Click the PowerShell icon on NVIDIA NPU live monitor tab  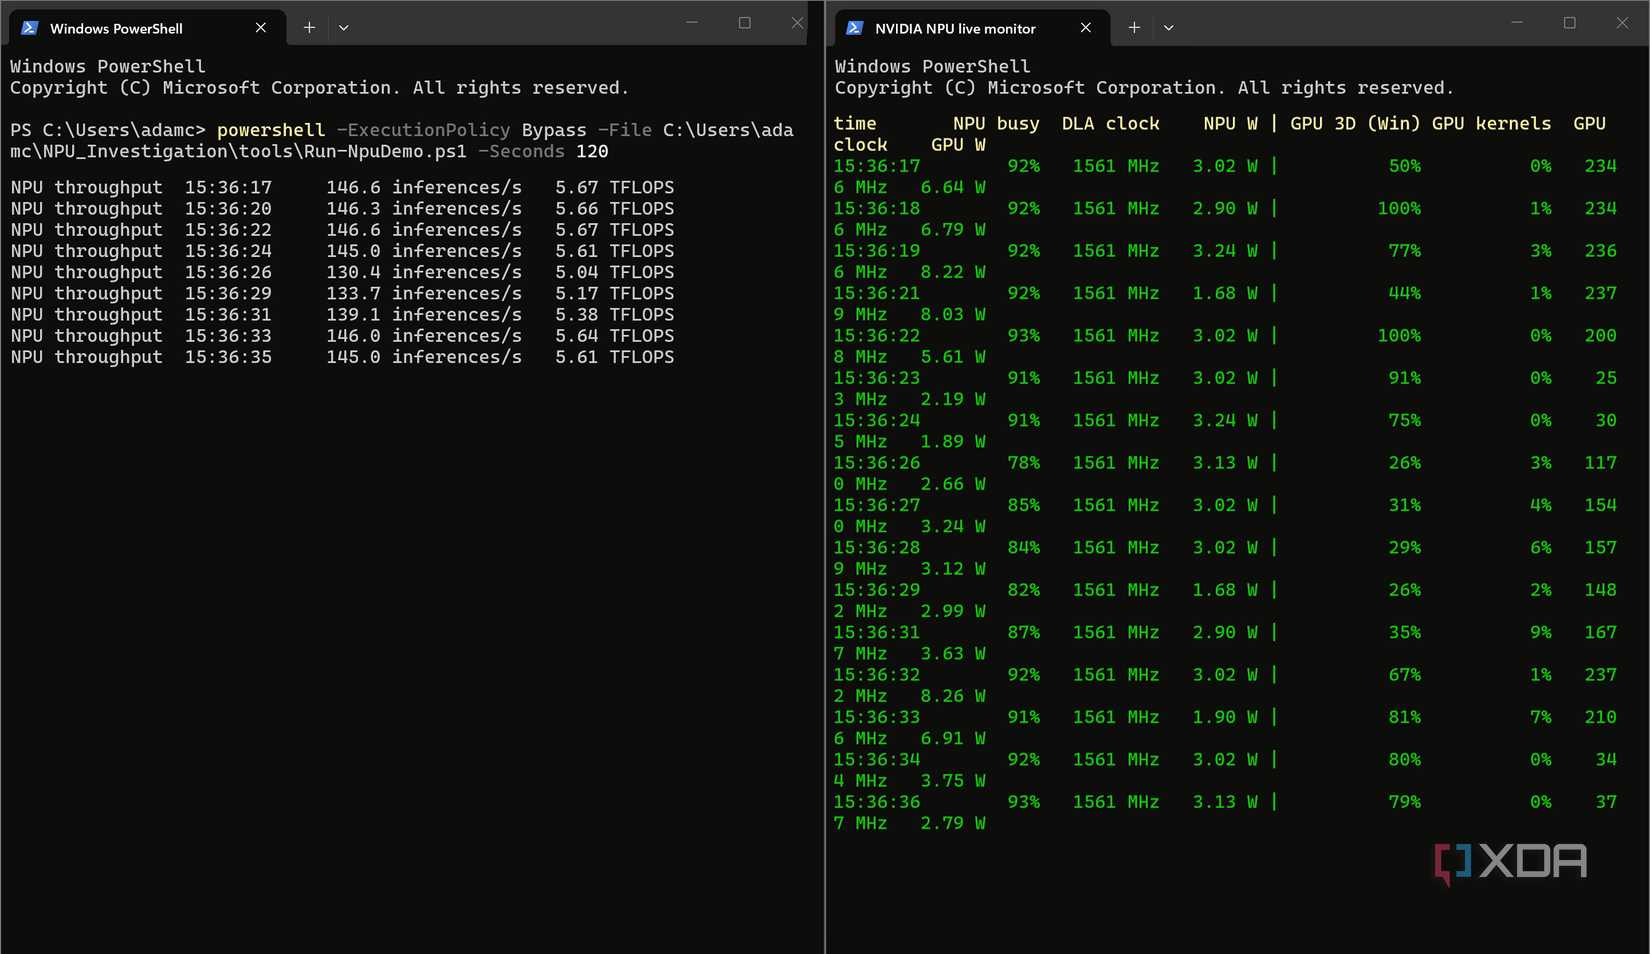tap(854, 28)
